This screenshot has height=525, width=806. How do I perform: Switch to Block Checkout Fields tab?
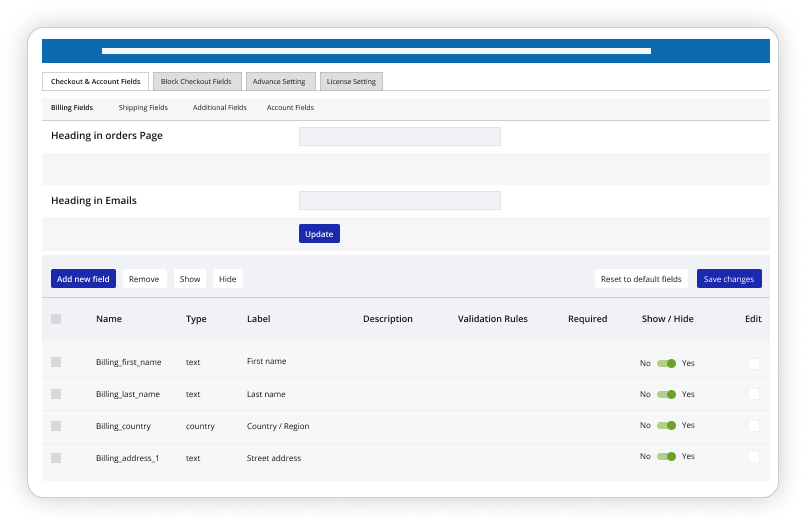point(196,82)
